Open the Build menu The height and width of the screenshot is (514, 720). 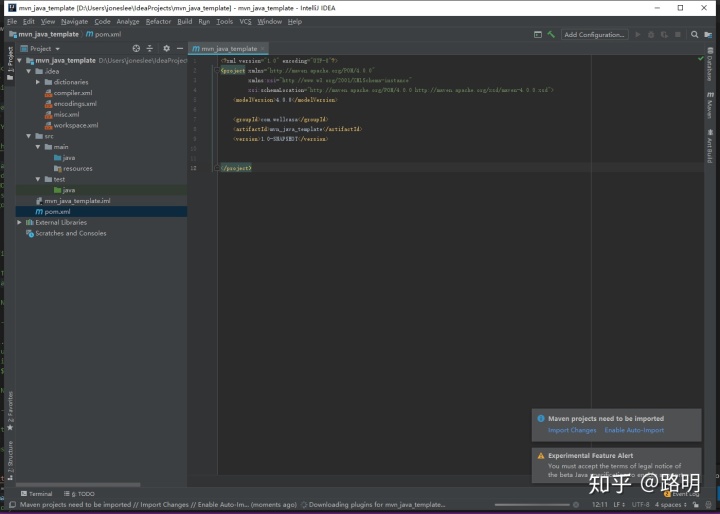click(x=185, y=22)
